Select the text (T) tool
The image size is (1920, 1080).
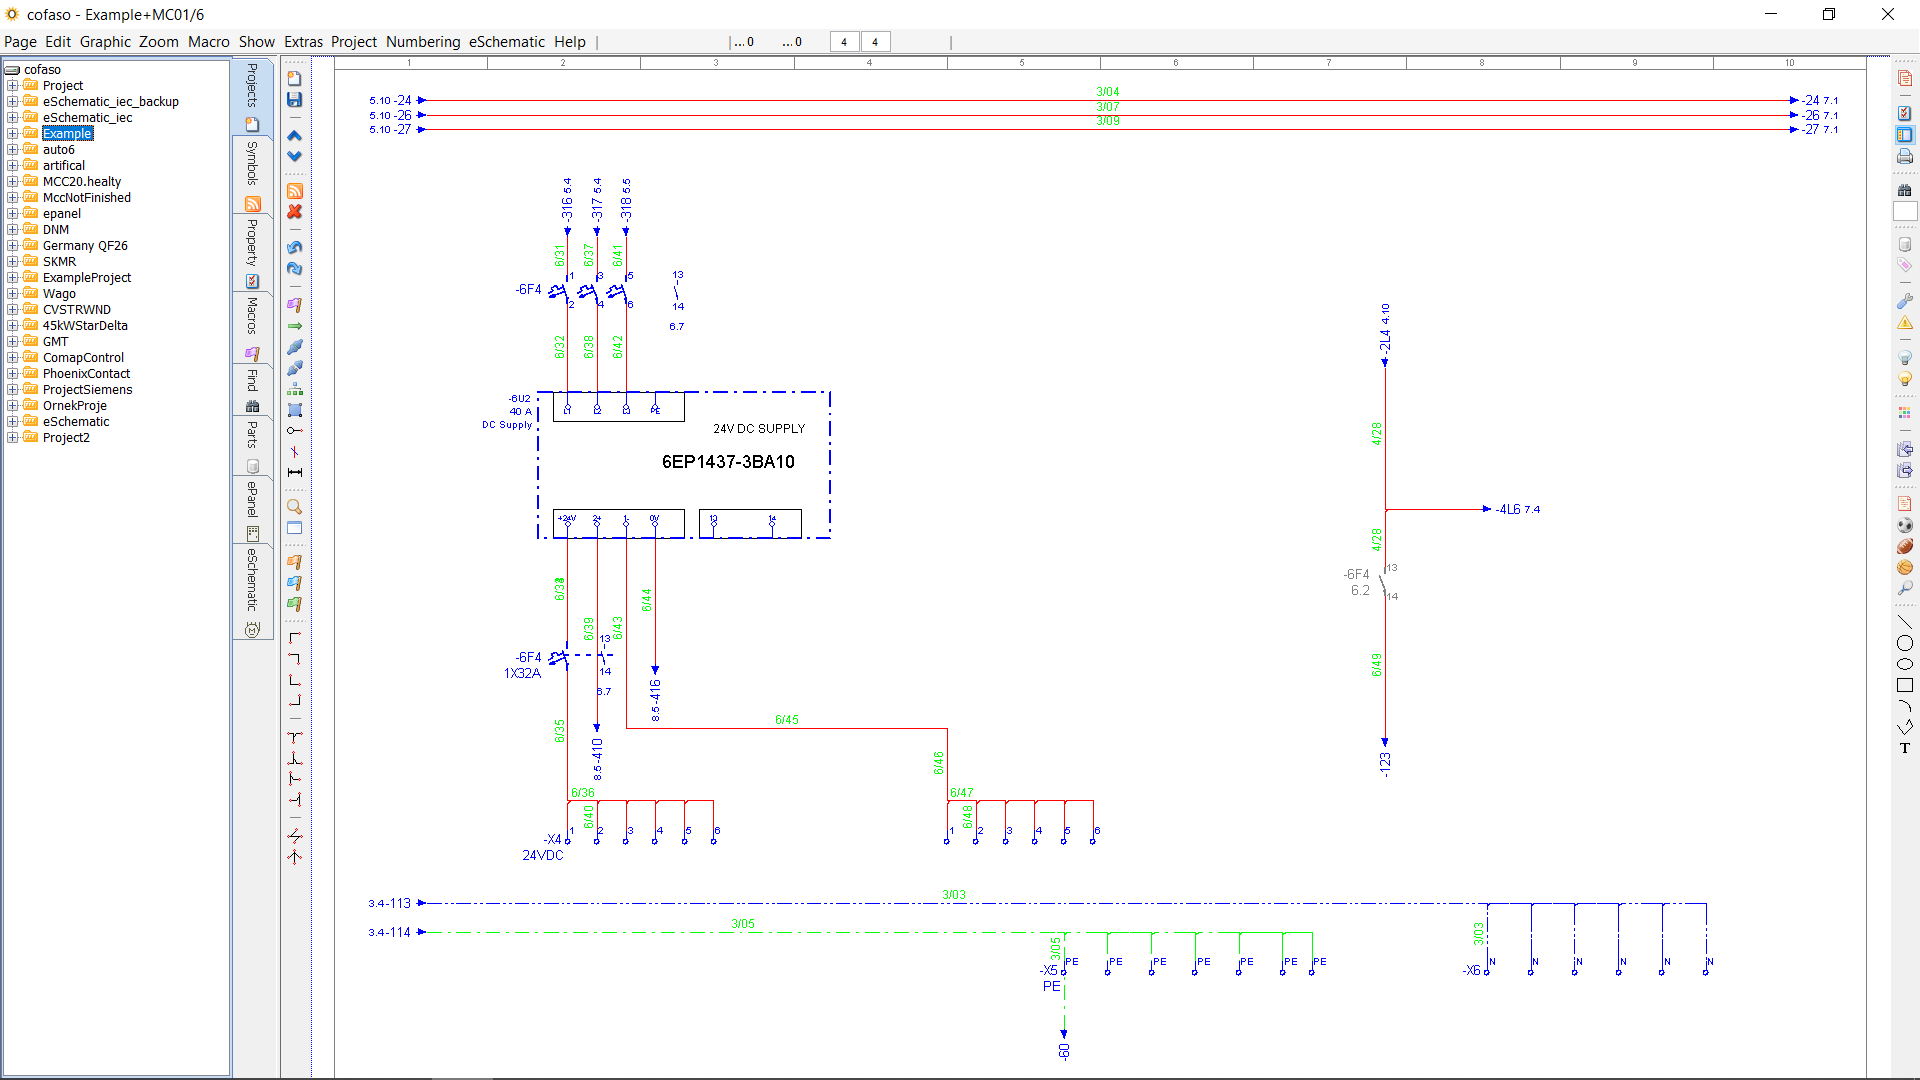[1904, 748]
